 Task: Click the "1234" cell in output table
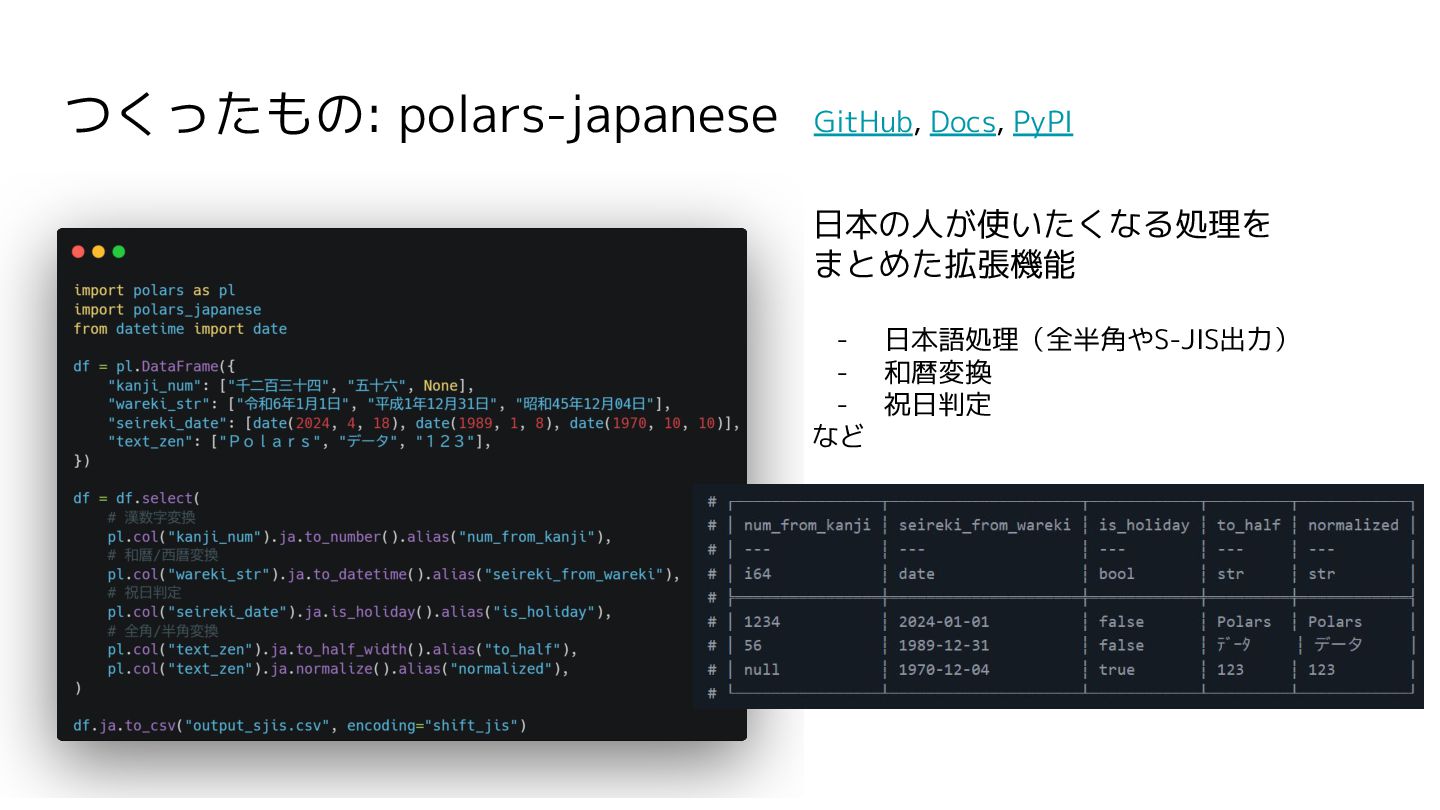coord(762,622)
